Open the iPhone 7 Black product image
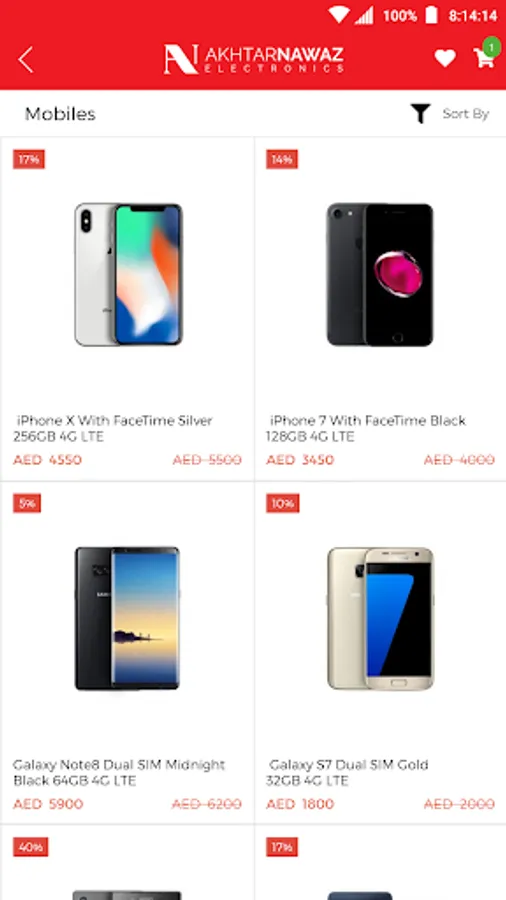This screenshot has width=506, height=900. pos(380,274)
